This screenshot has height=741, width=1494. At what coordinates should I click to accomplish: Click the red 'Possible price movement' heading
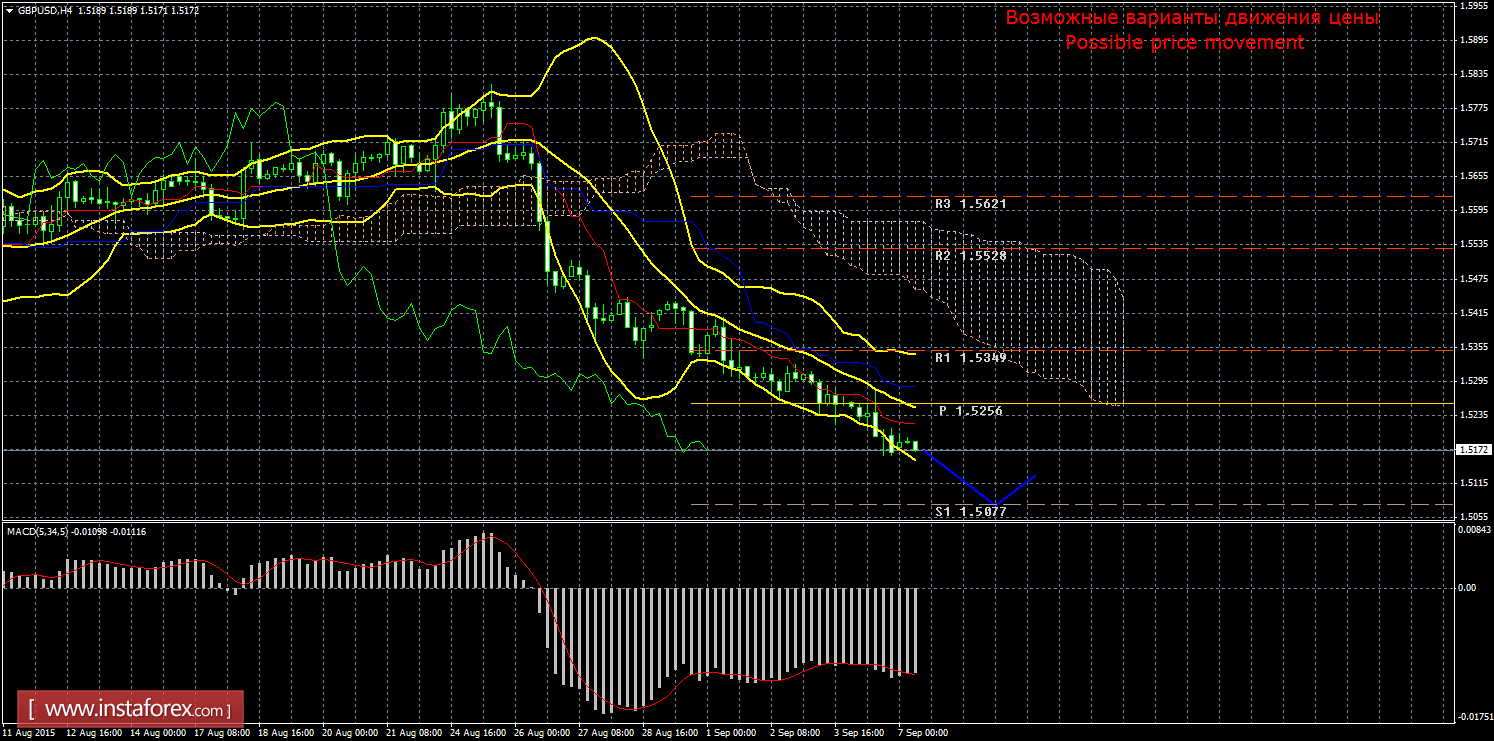point(1184,43)
